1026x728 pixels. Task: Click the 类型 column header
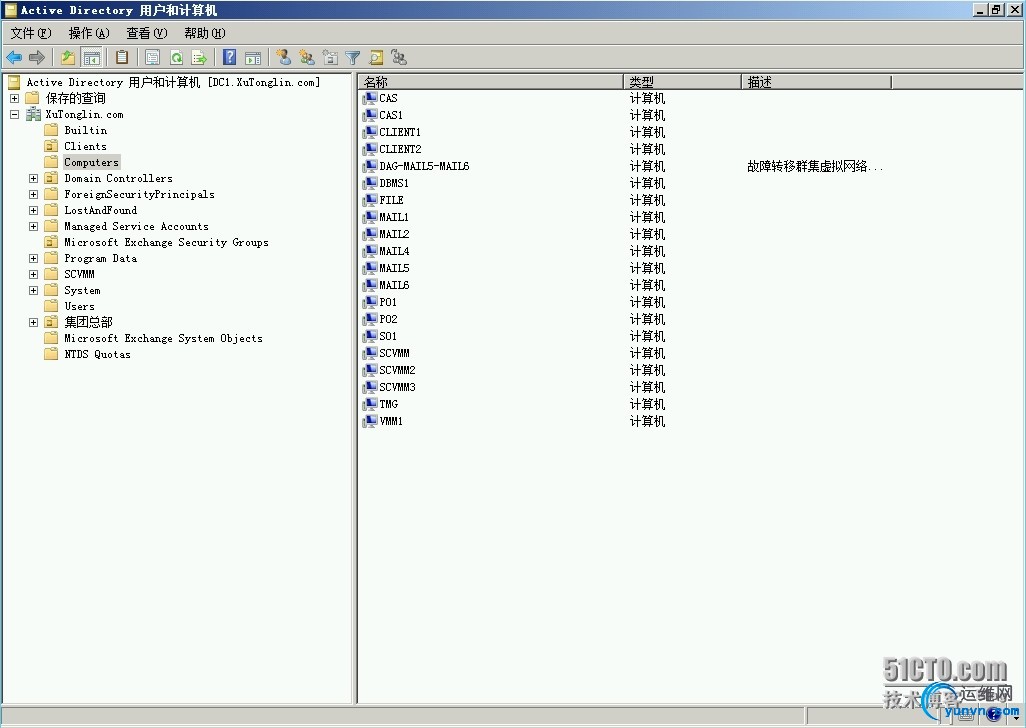click(682, 82)
